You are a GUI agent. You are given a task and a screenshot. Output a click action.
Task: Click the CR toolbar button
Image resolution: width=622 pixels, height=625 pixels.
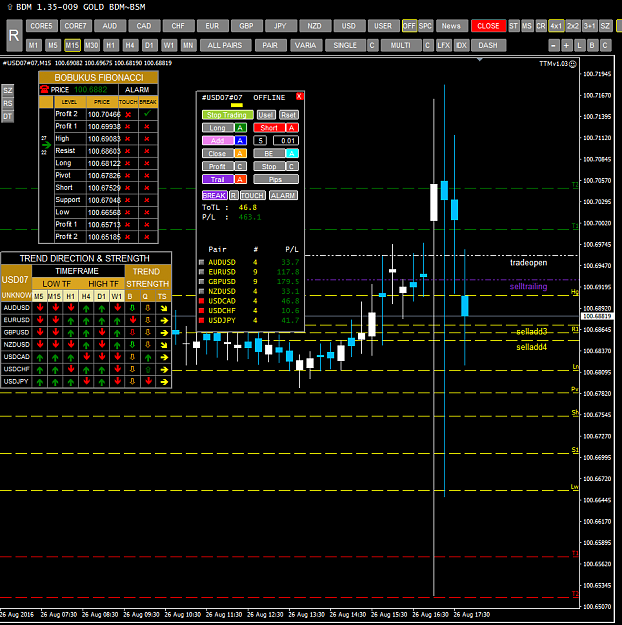[x=541, y=26]
